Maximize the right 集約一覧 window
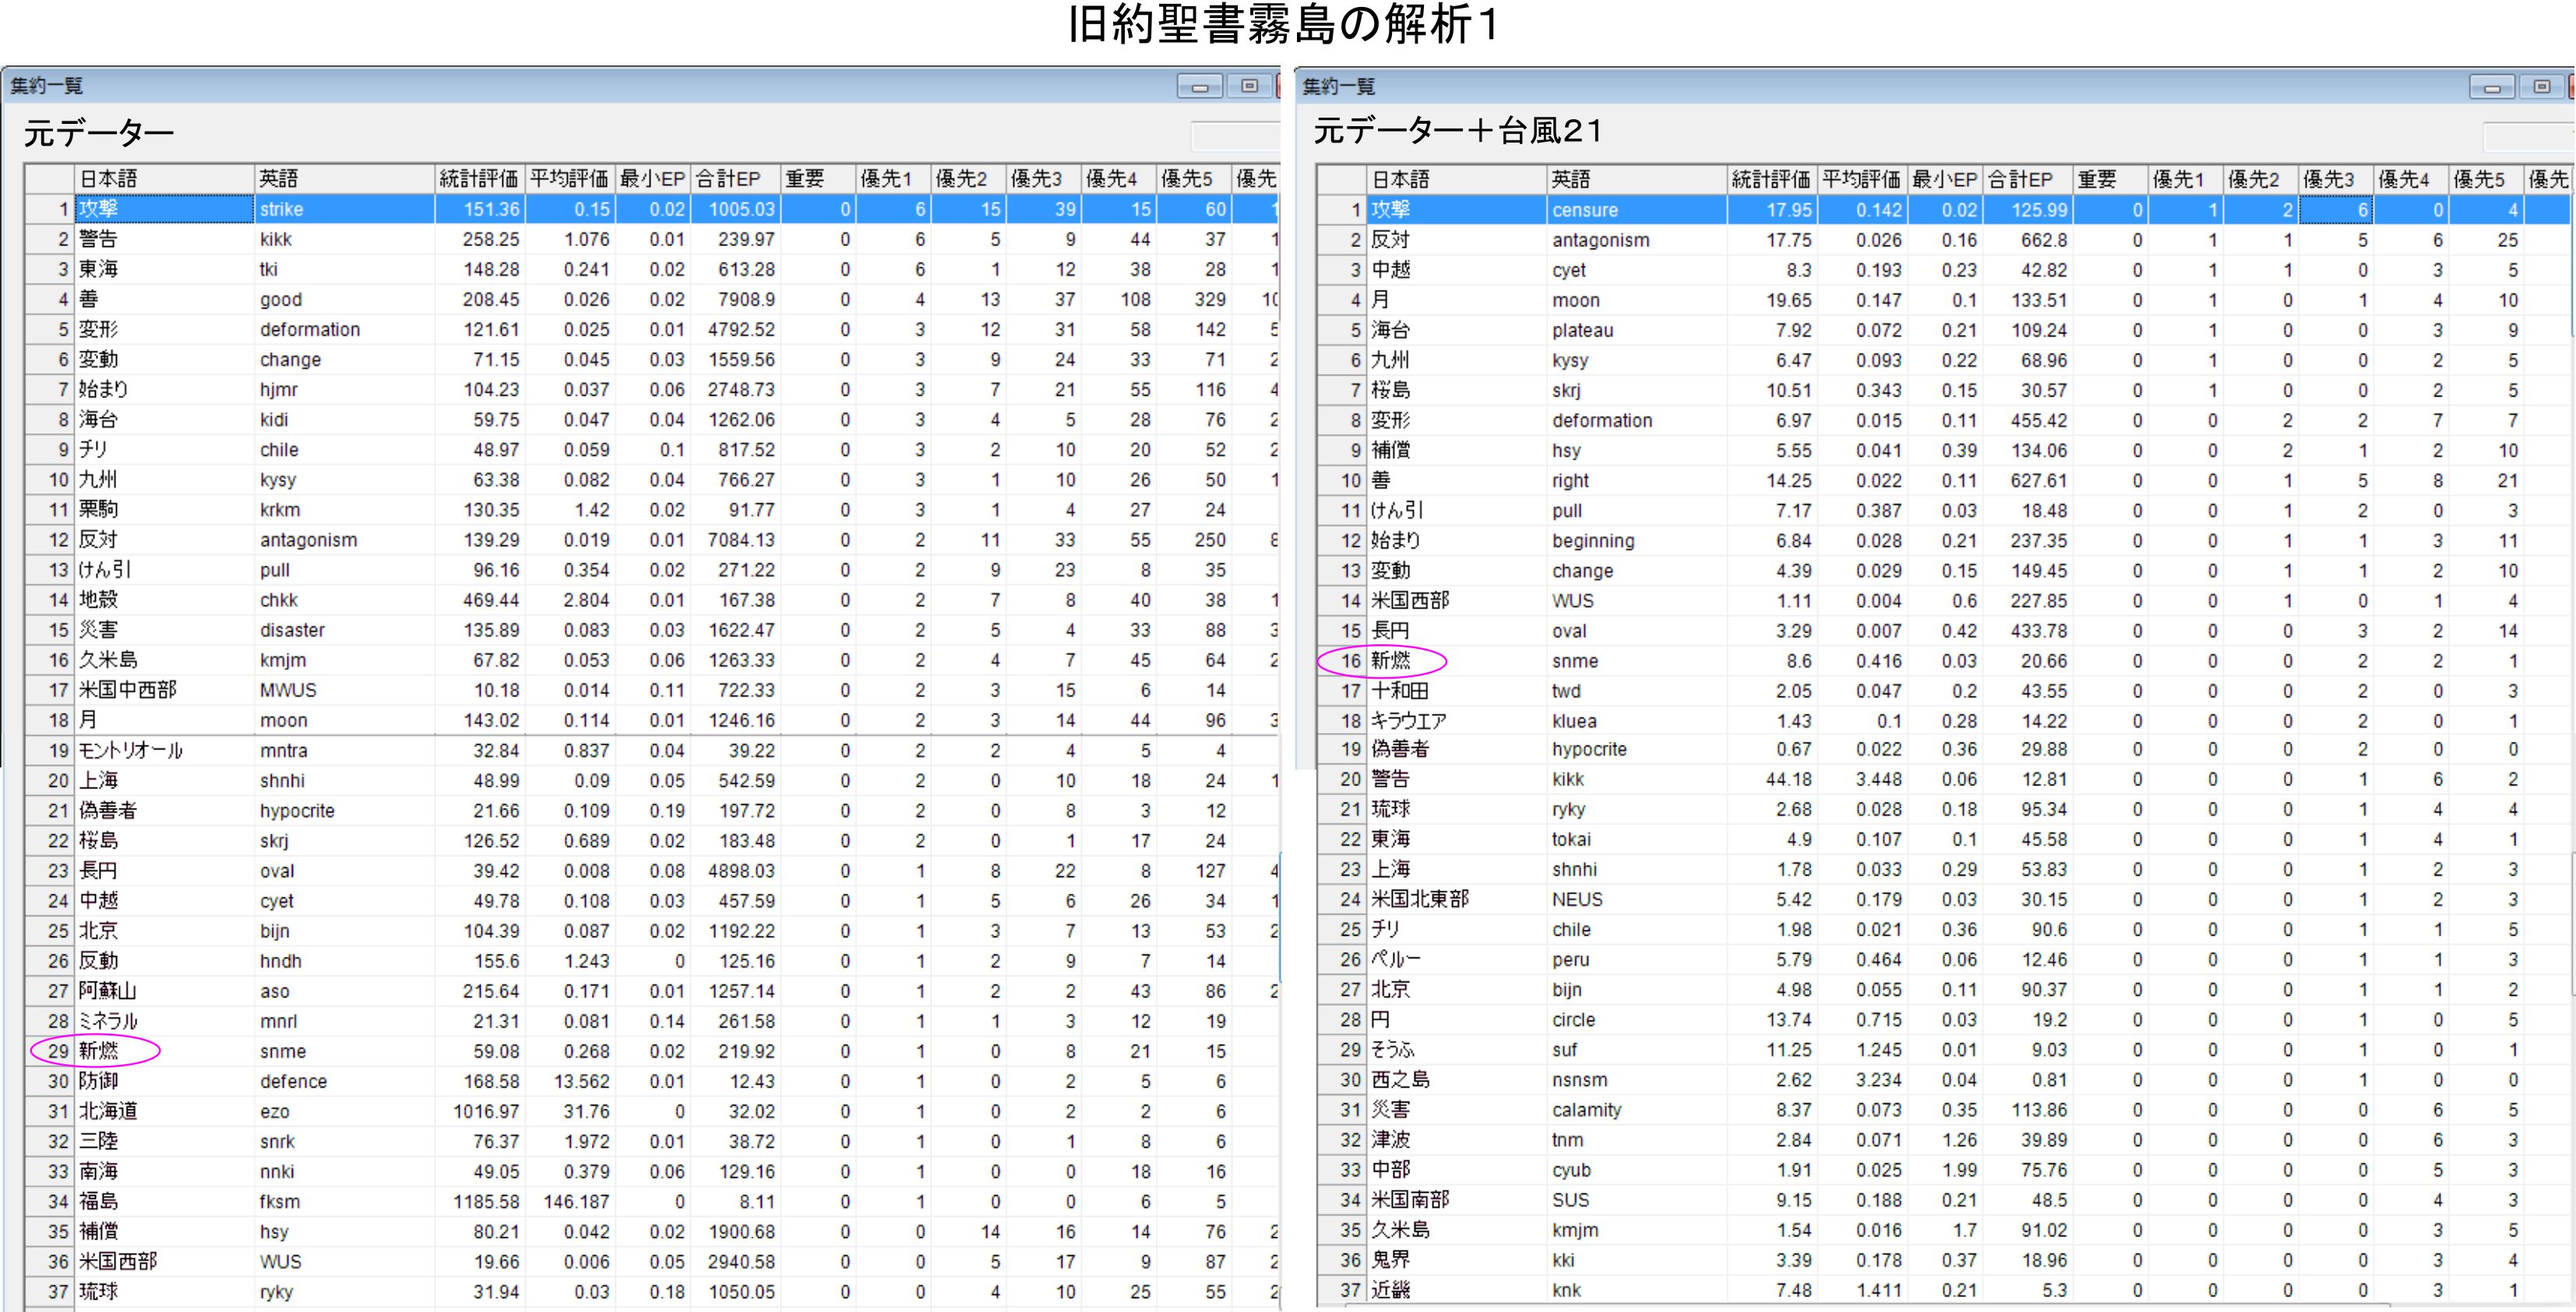This screenshot has height=1312, width=2576. coord(2541,88)
